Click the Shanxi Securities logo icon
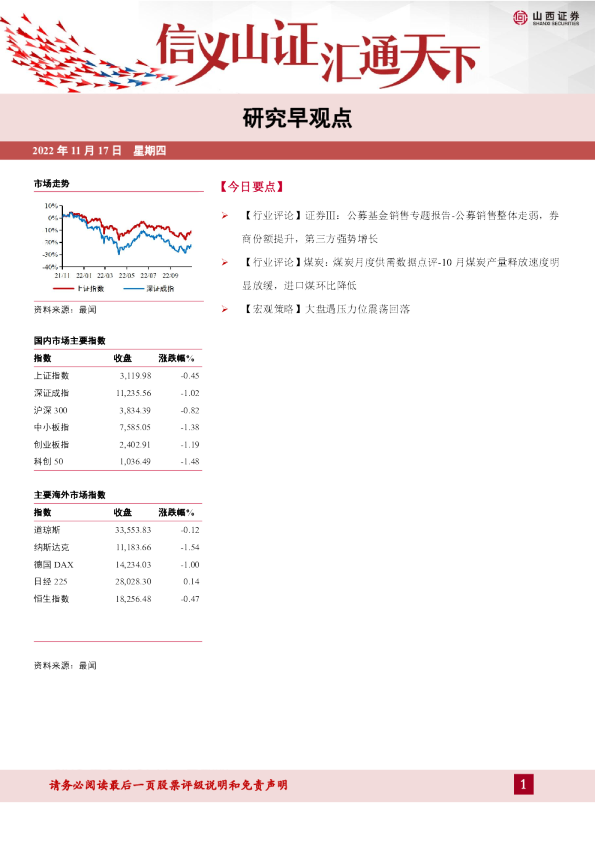This screenshot has height=842, width=595. pyautogui.click(x=520, y=18)
